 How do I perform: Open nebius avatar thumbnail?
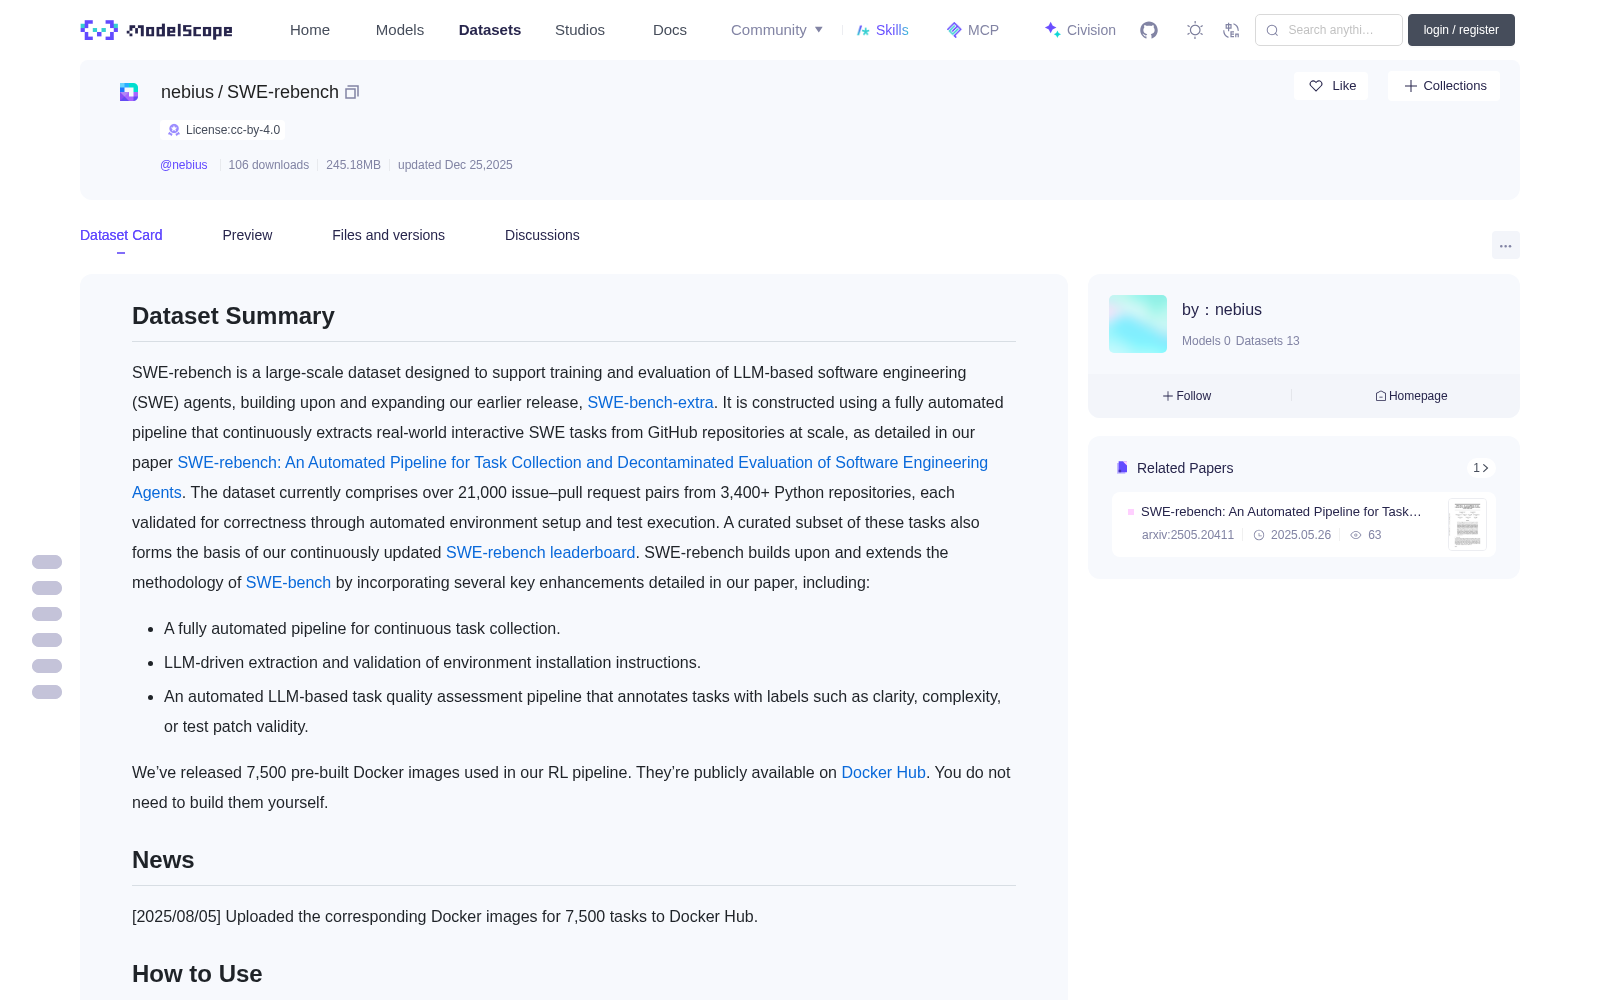1138,324
